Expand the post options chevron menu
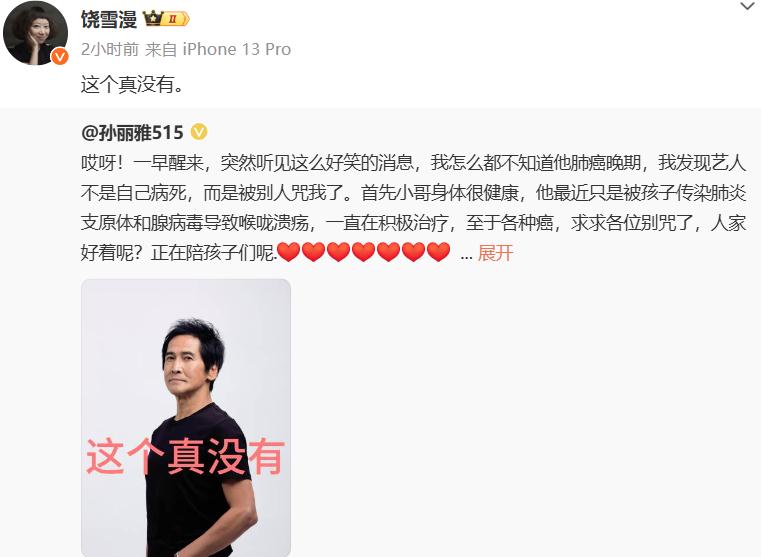Image resolution: width=761 pixels, height=557 pixels. point(747,6)
